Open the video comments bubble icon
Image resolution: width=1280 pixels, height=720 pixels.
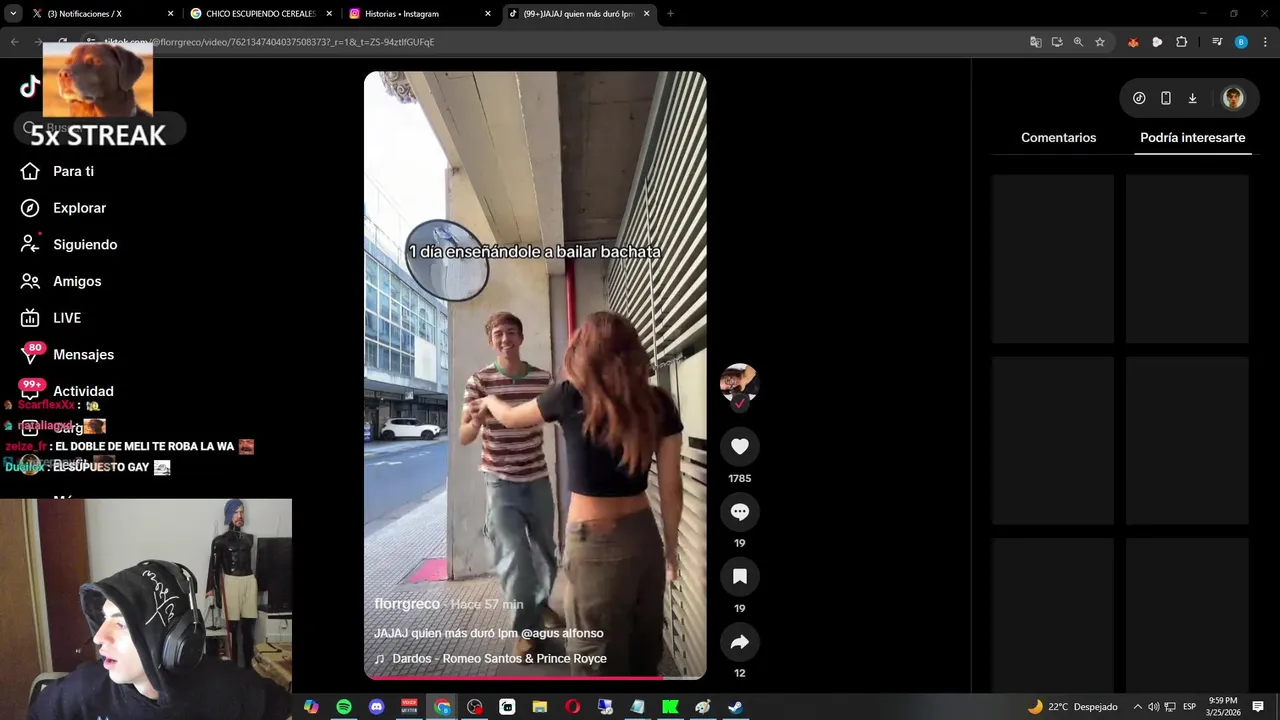[x=740, y=511]
